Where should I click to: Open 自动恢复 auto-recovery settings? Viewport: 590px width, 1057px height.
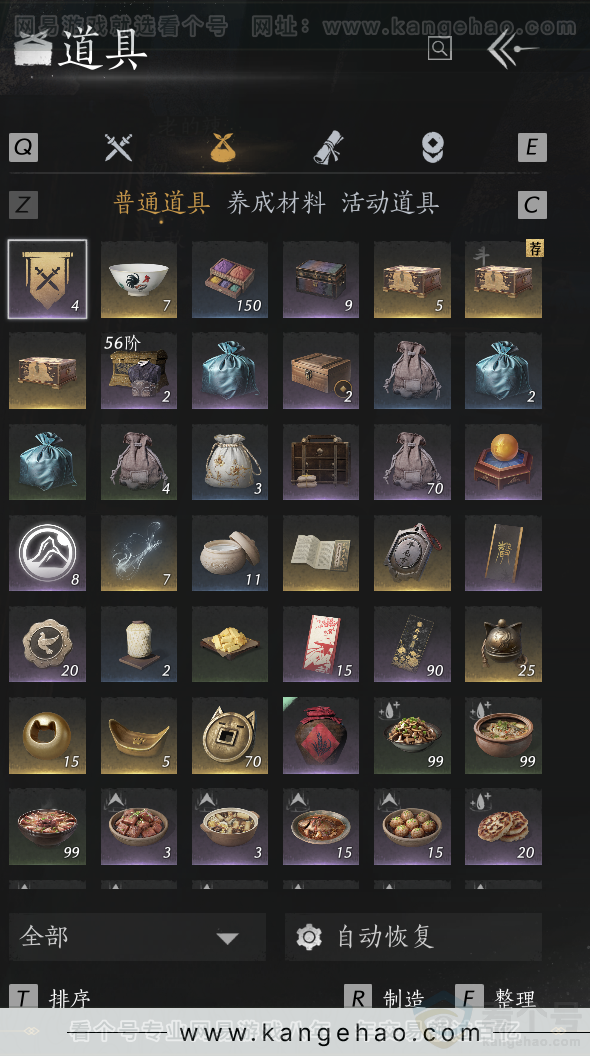pos(413,936)
